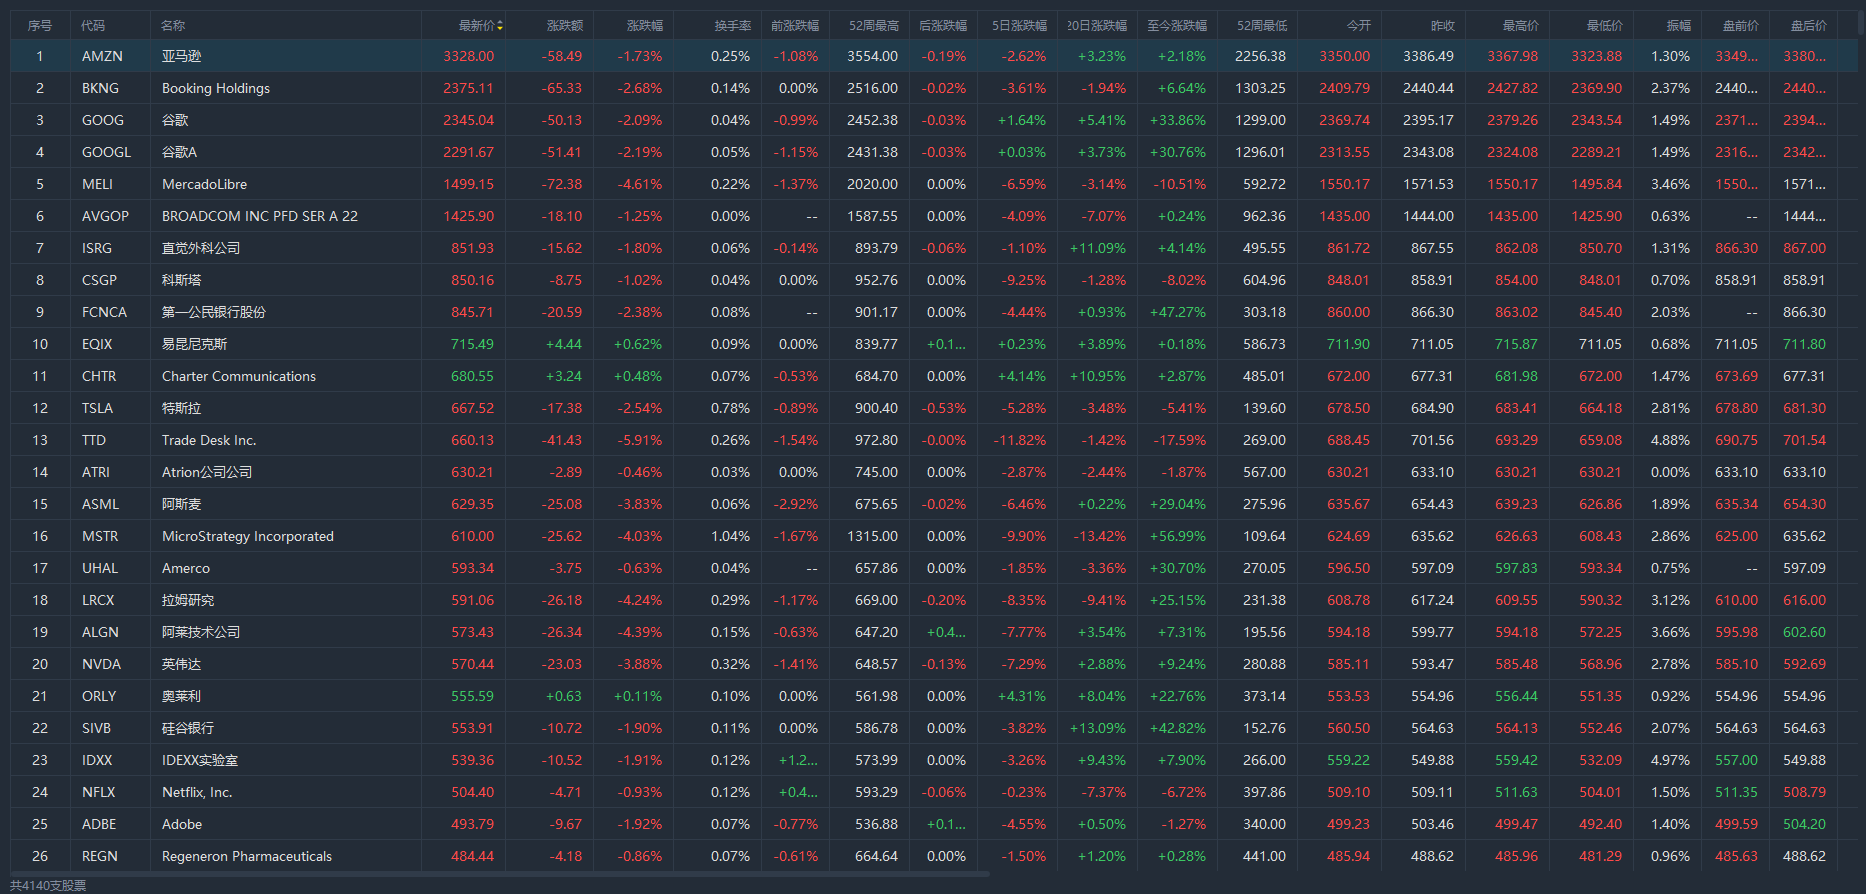This screenshot has width=1866, height=894.
Task: Click the 最低价 column header
Action: [1605, 26]
